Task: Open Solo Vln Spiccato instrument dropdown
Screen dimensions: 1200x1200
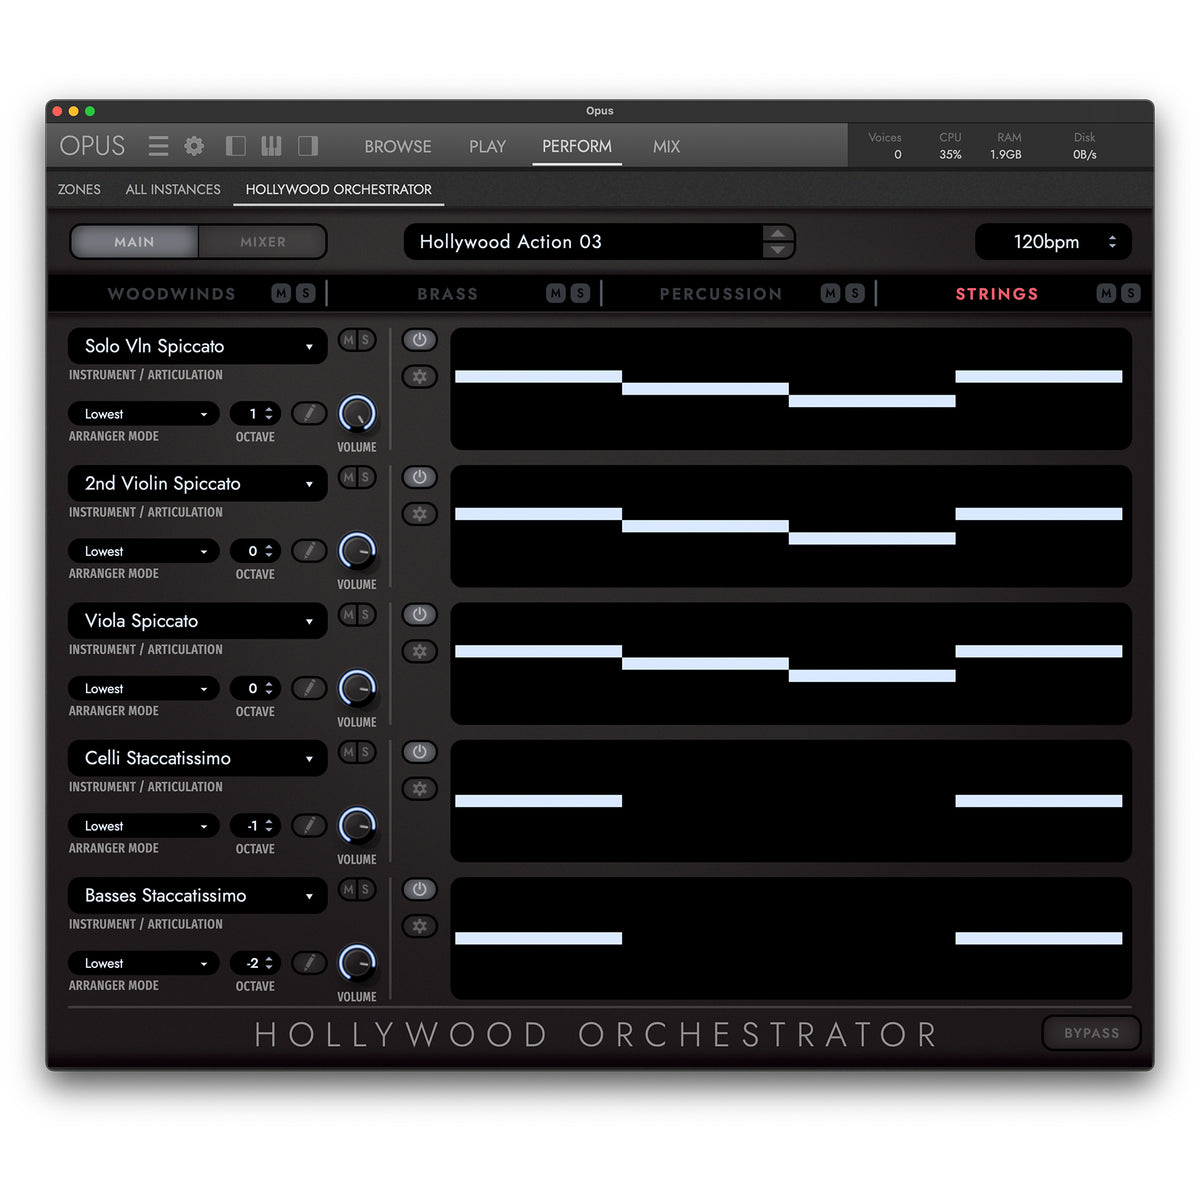Action: [198, 346]
